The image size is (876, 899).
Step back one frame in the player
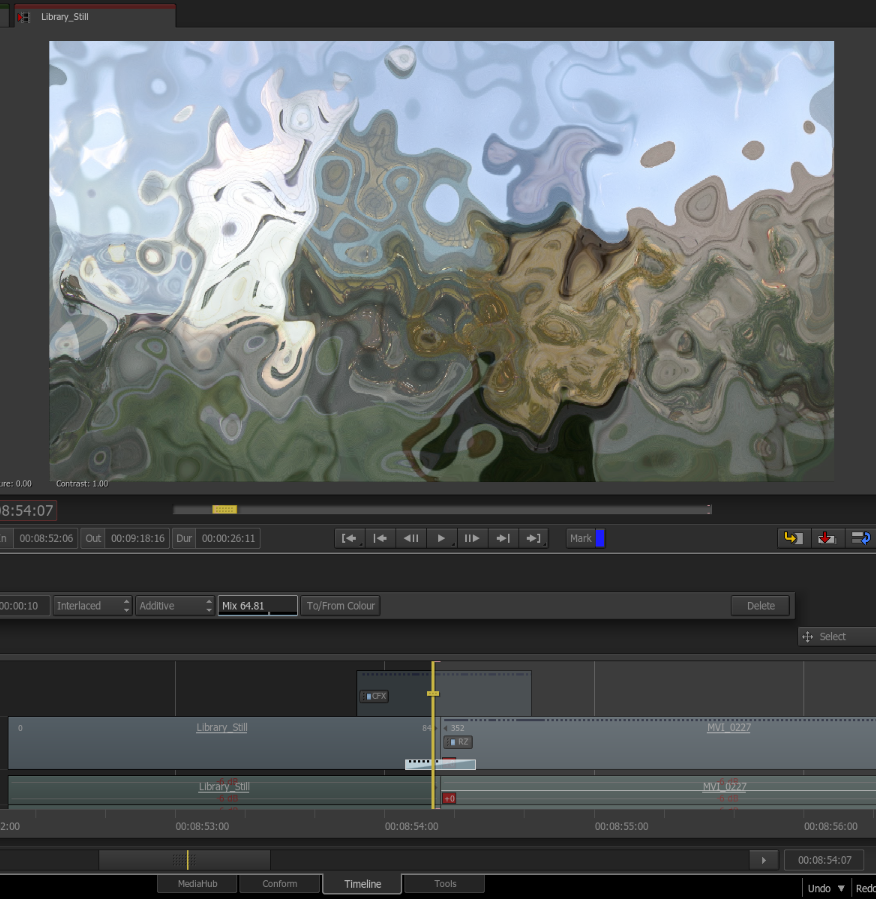tap(411, 538)
